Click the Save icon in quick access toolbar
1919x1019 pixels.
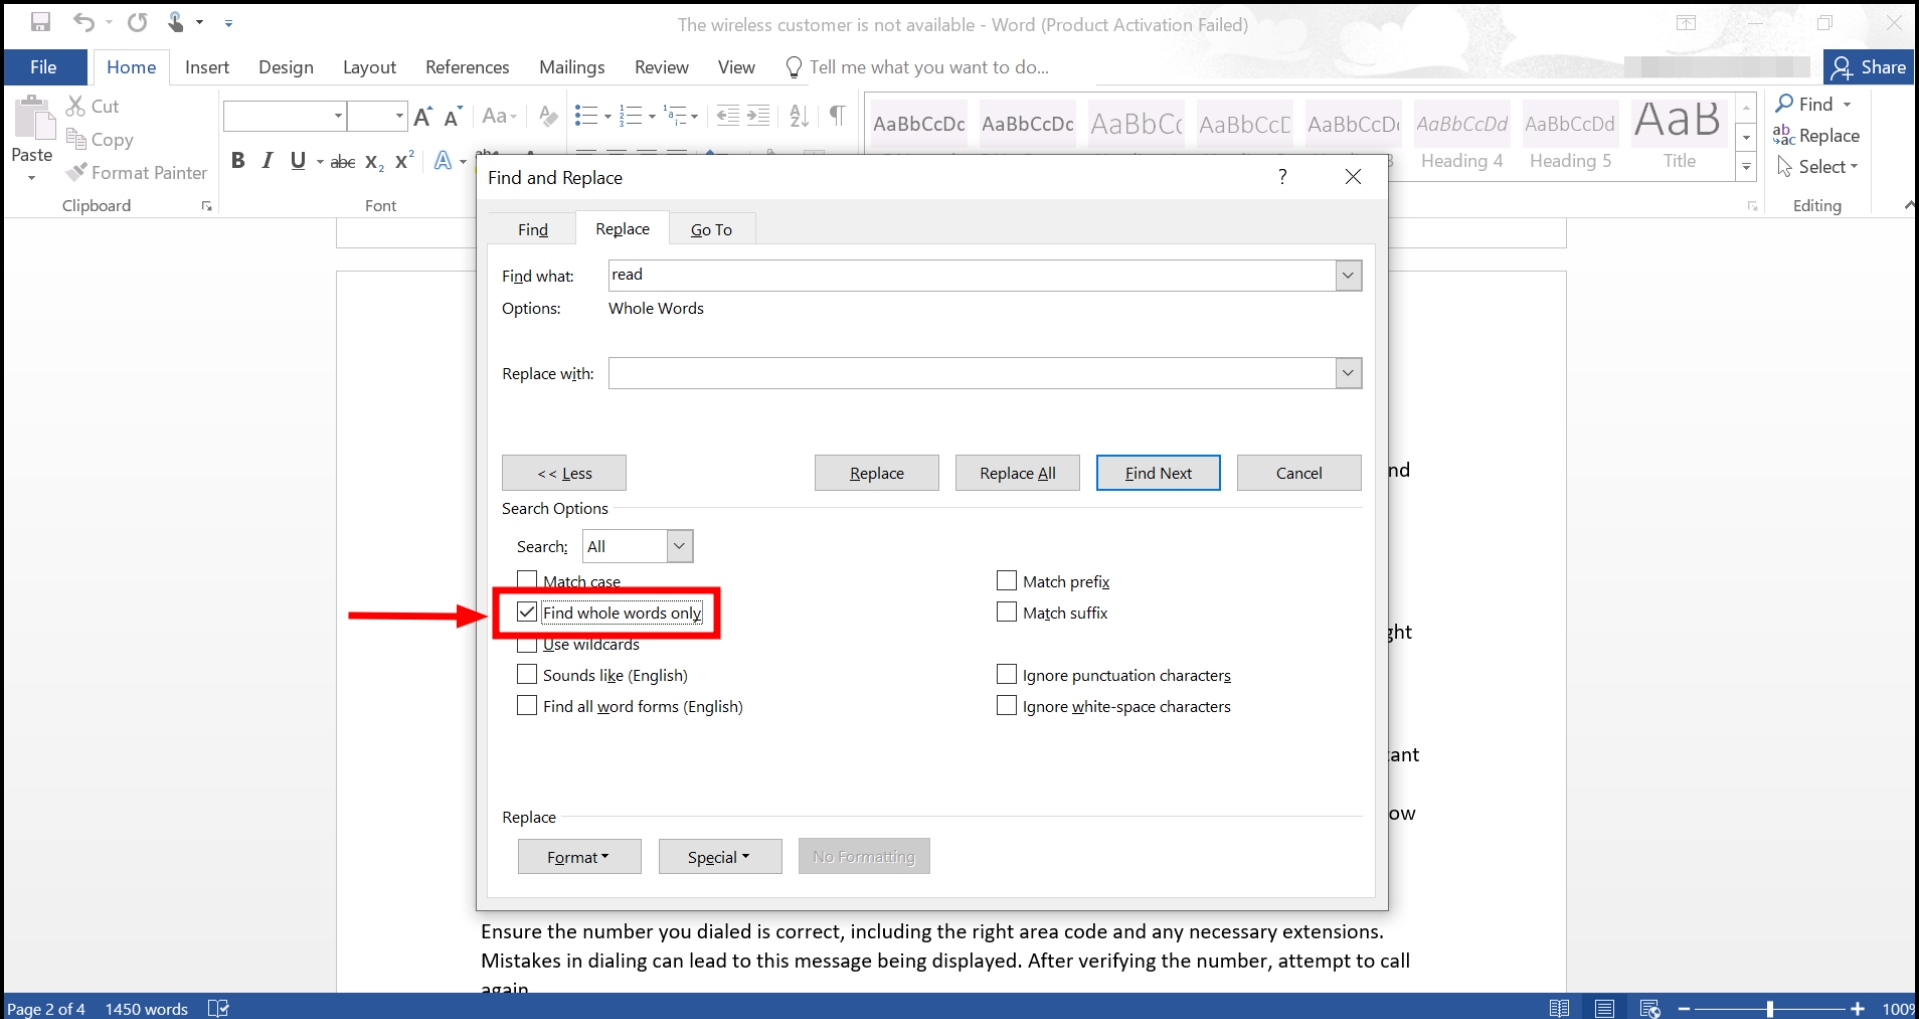pos(40,22)
